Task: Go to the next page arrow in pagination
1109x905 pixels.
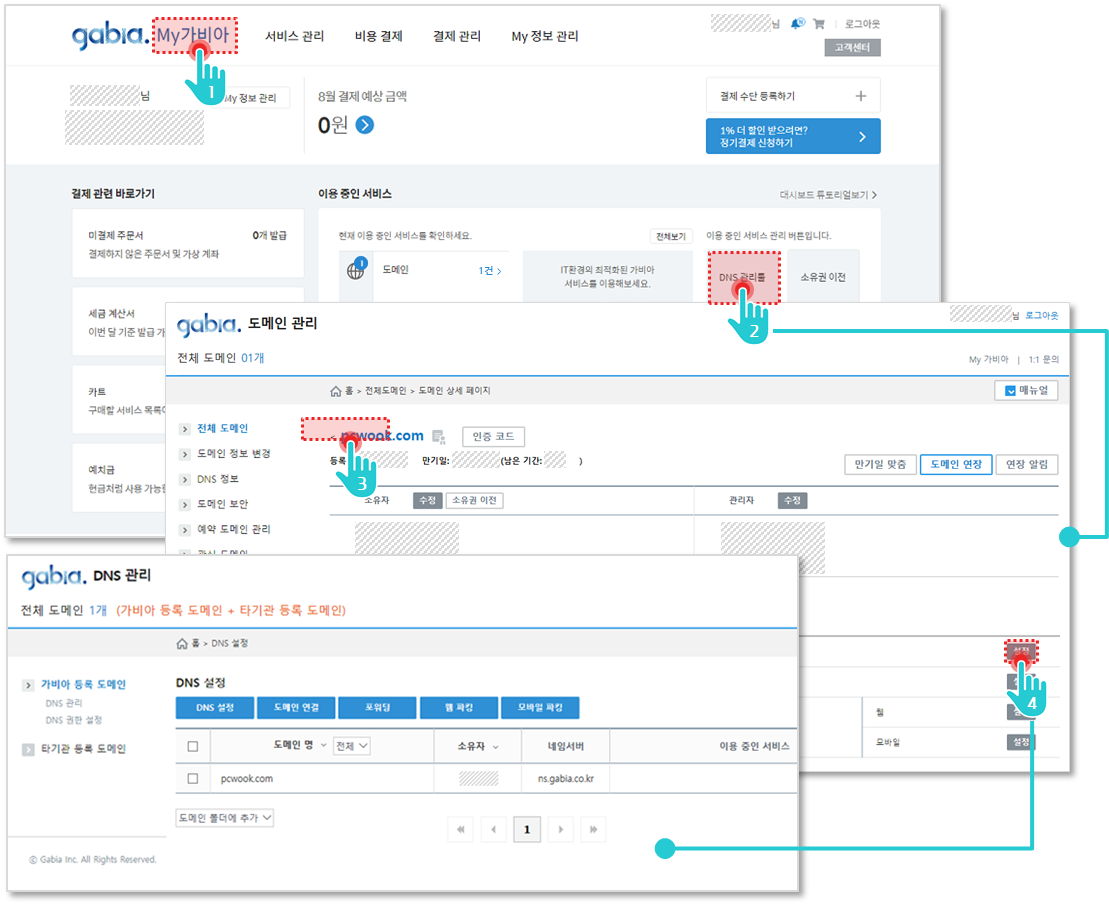Action: click(562, 829)
